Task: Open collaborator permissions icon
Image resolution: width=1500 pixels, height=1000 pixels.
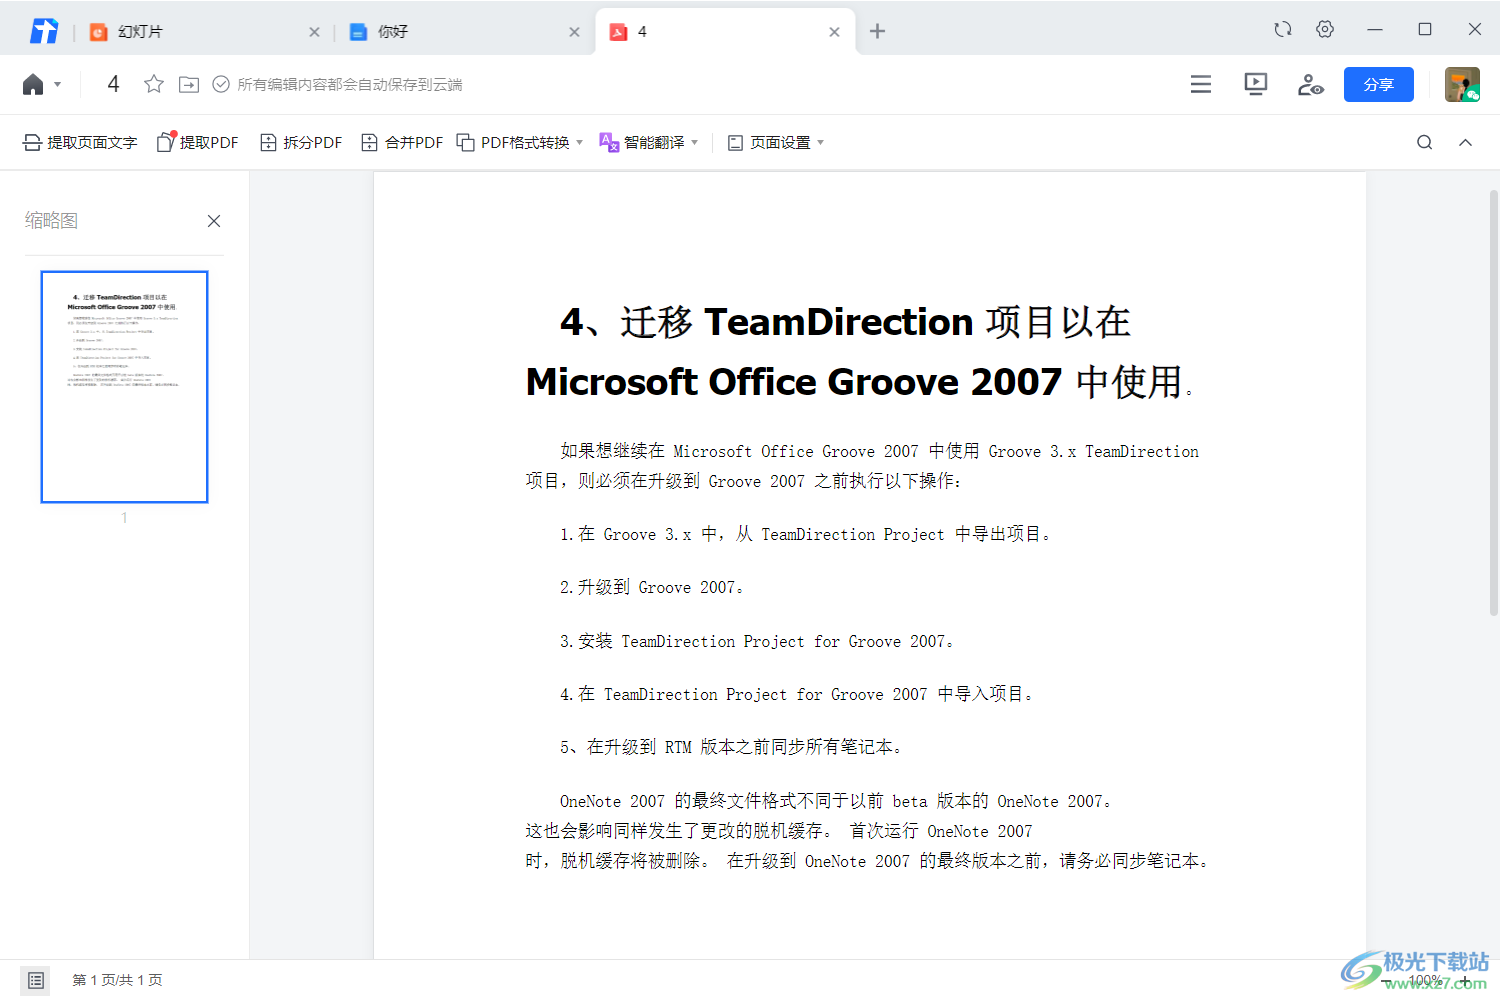Action: 1310,84
